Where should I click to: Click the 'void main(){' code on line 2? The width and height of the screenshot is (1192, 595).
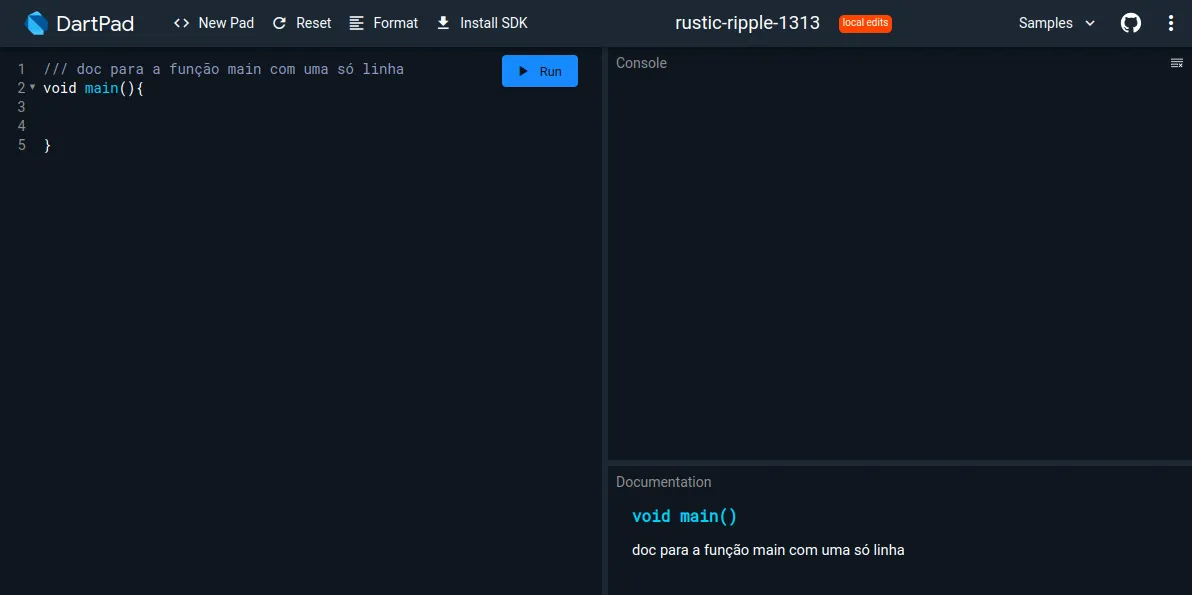[x=94, y=88]
